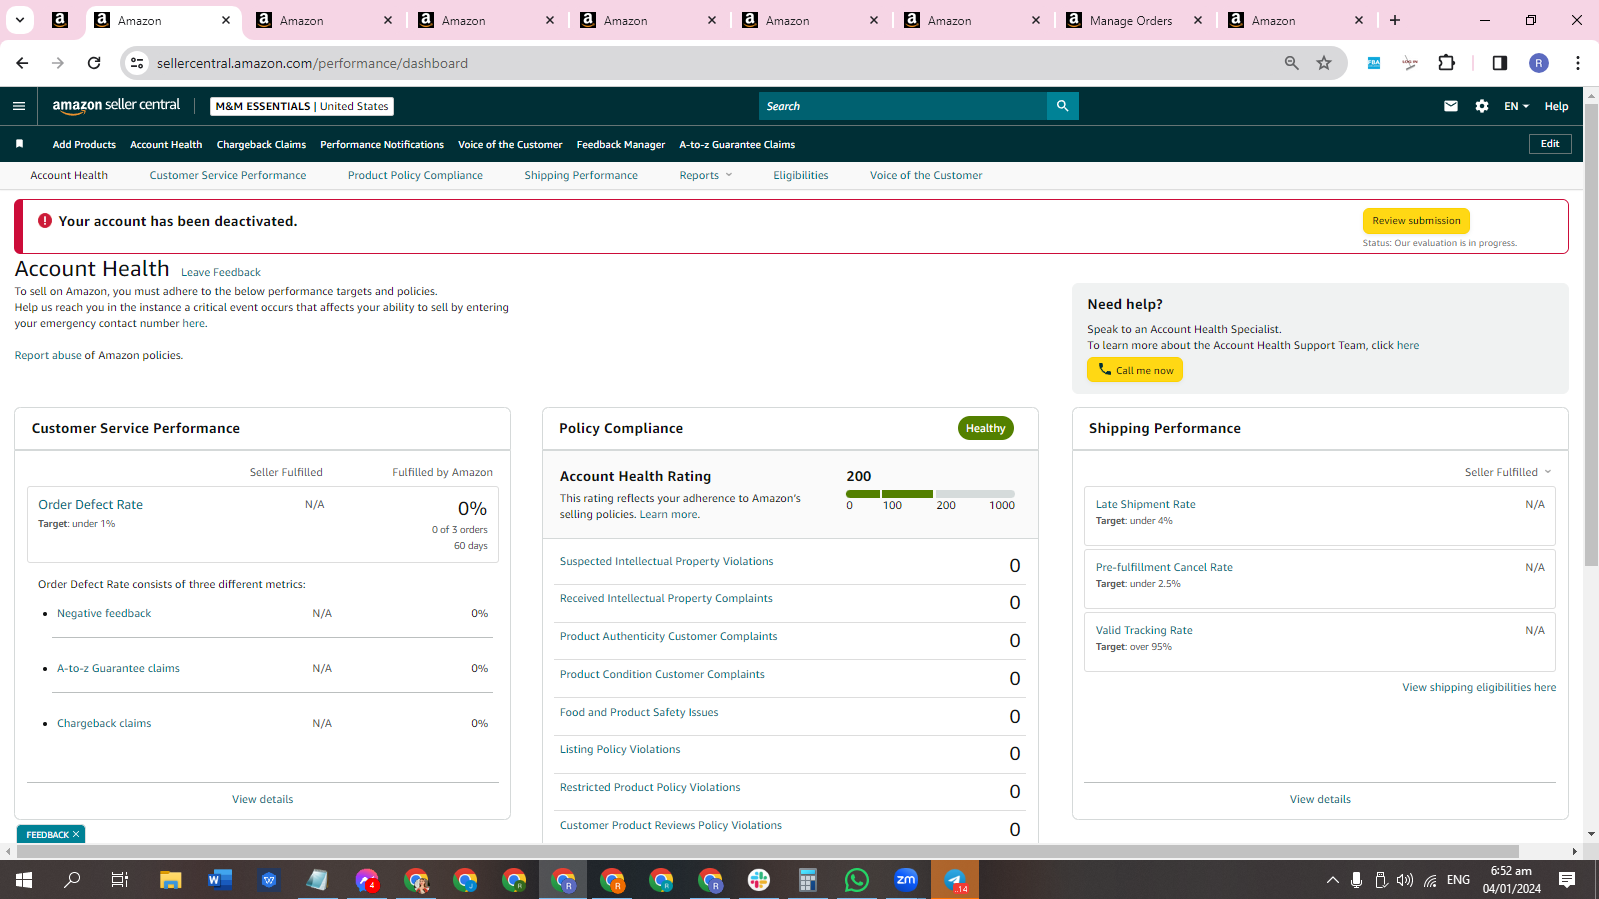Open the Eligibilities tab
This screenshot has width=1599, height=899.
click(x=800, y=175)
